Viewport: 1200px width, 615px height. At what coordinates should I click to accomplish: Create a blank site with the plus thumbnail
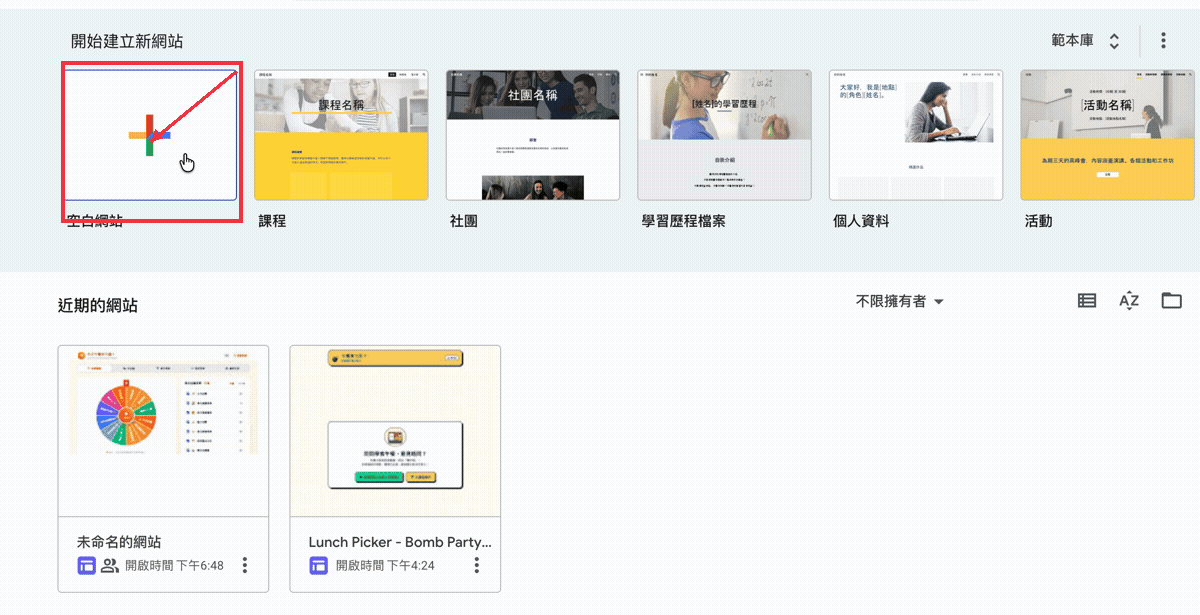click(150, 135)
